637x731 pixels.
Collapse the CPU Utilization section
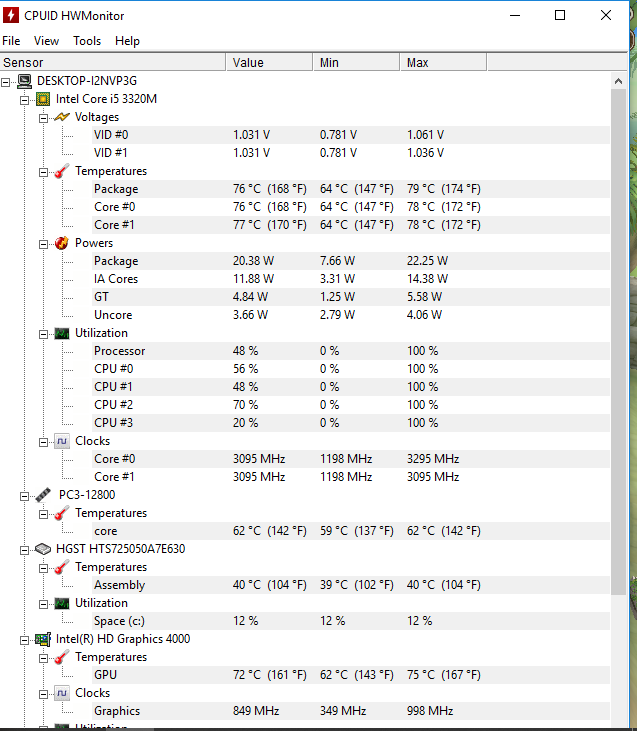(43, 334)
